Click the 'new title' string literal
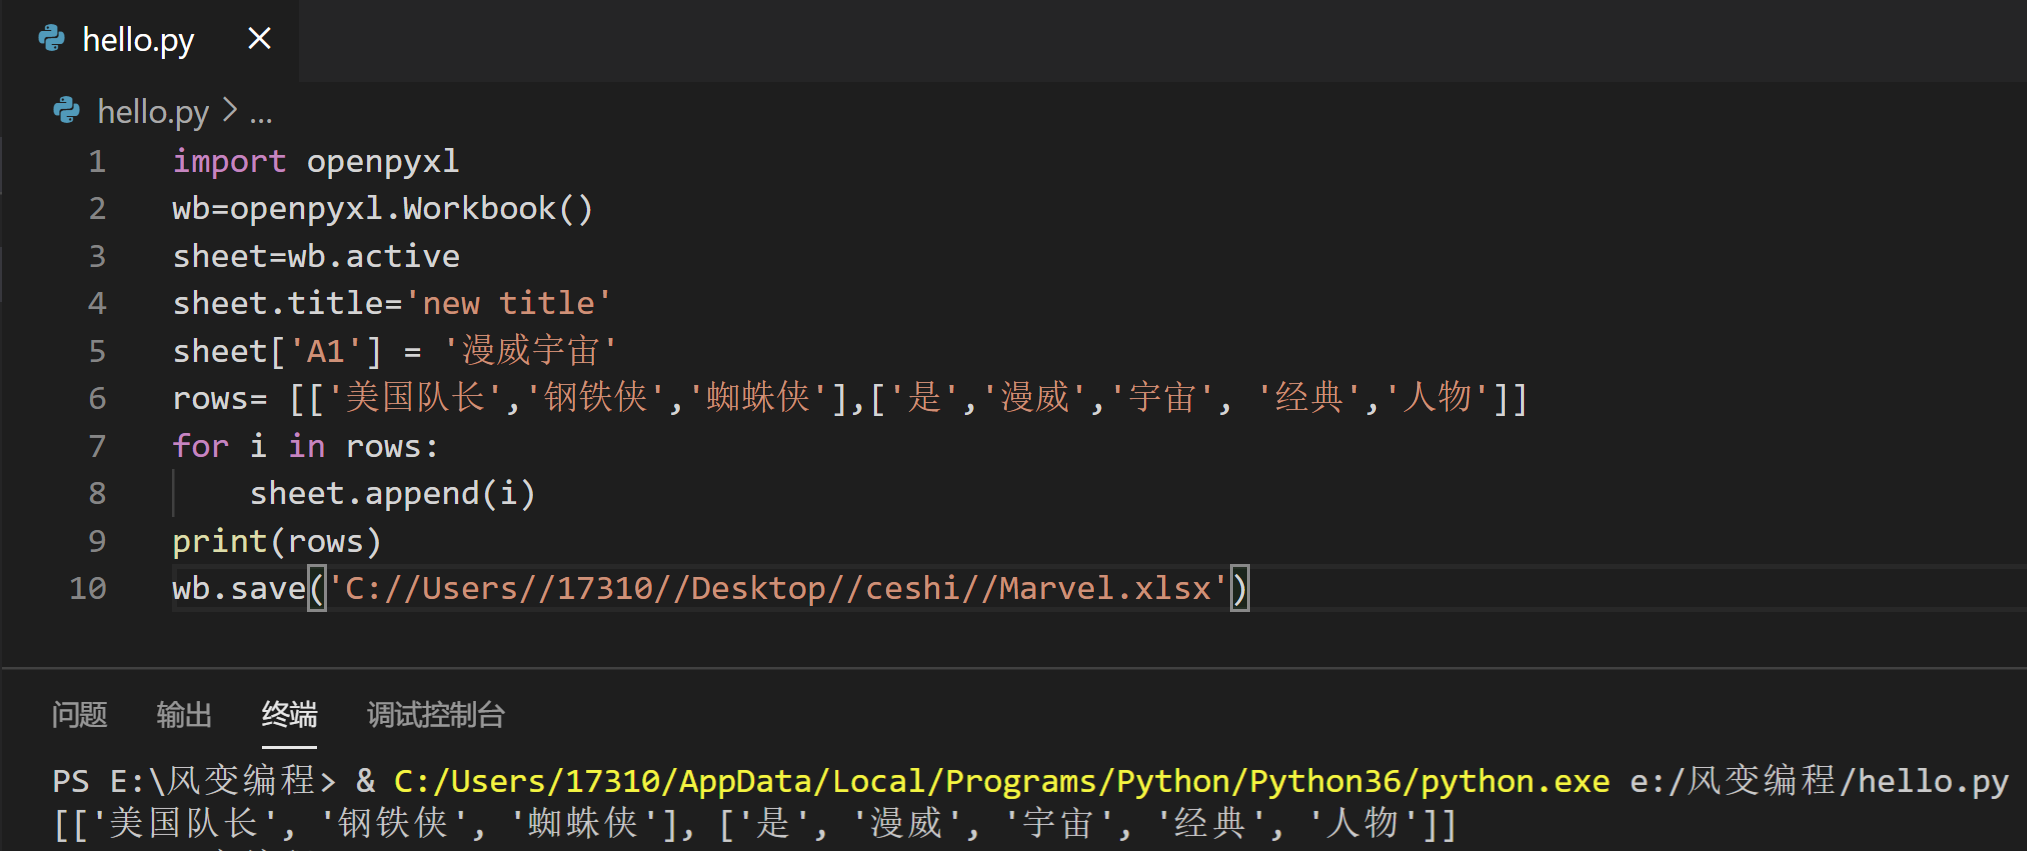The height and width of the screenshot is (851, 2027). coord(508,303)
